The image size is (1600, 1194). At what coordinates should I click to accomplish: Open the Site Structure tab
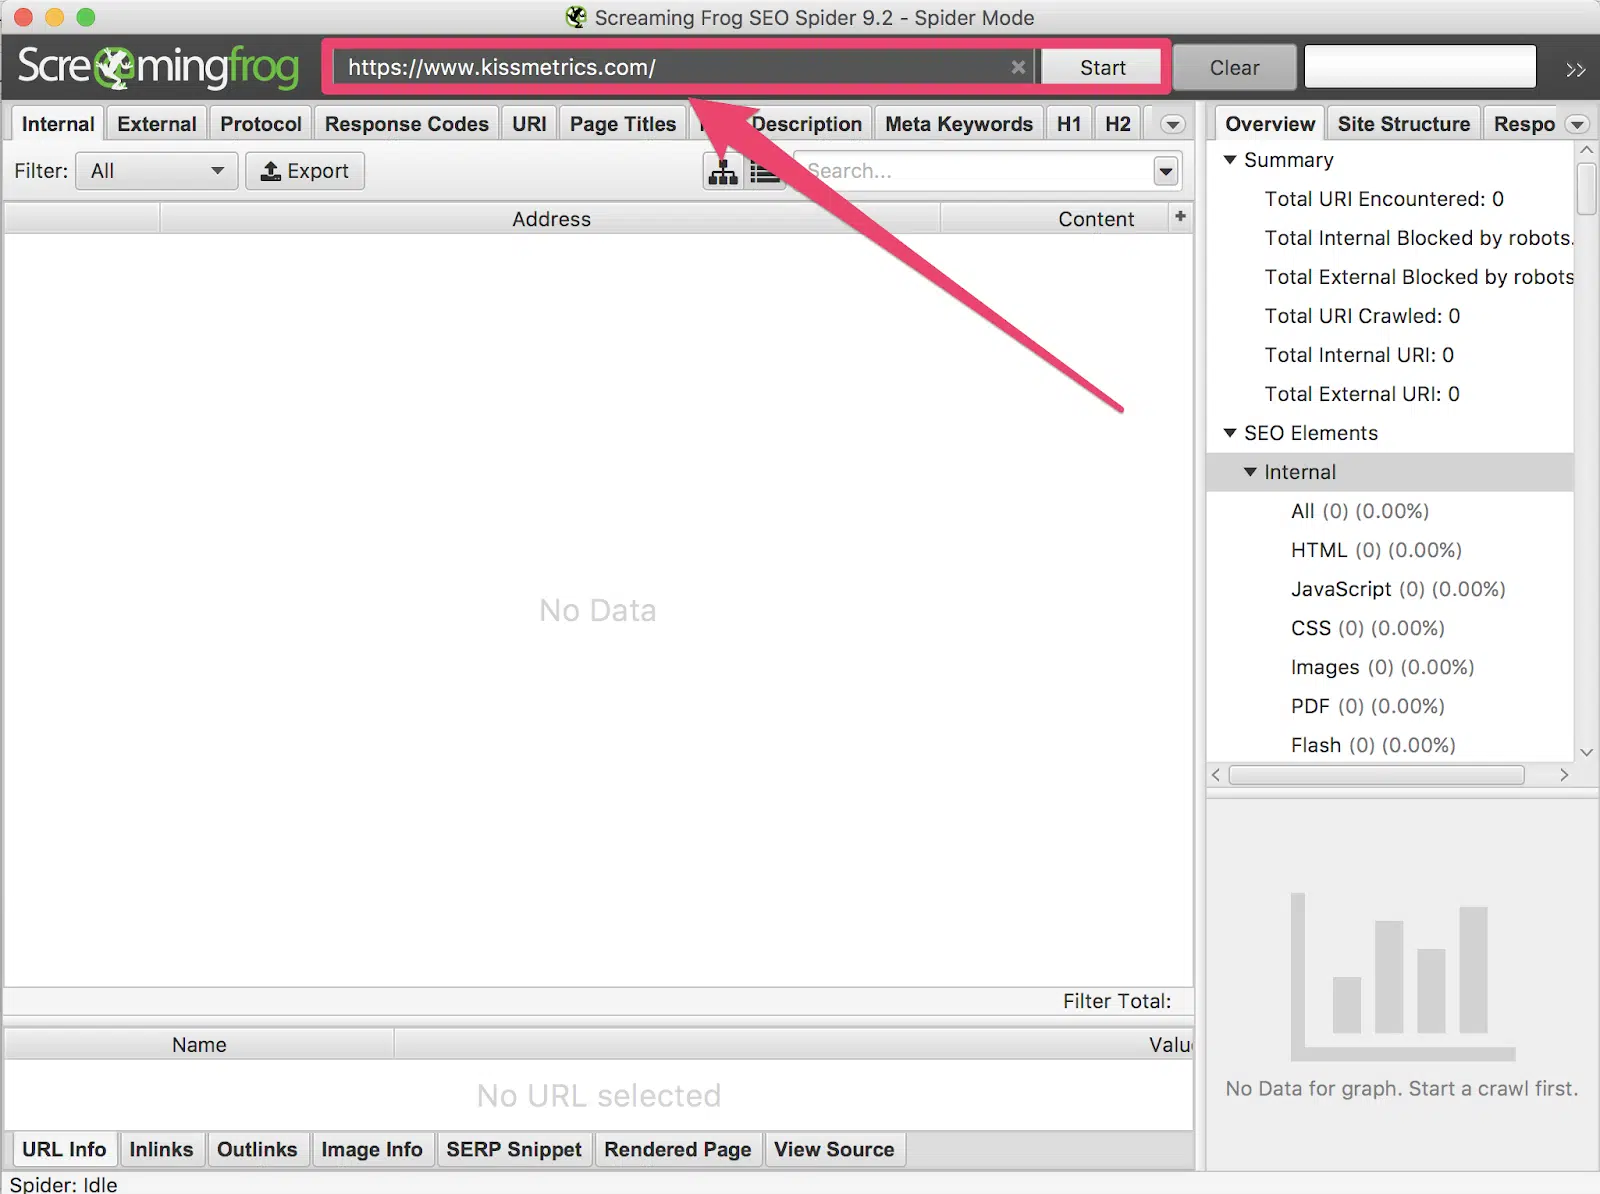(x=1404, y=124)
